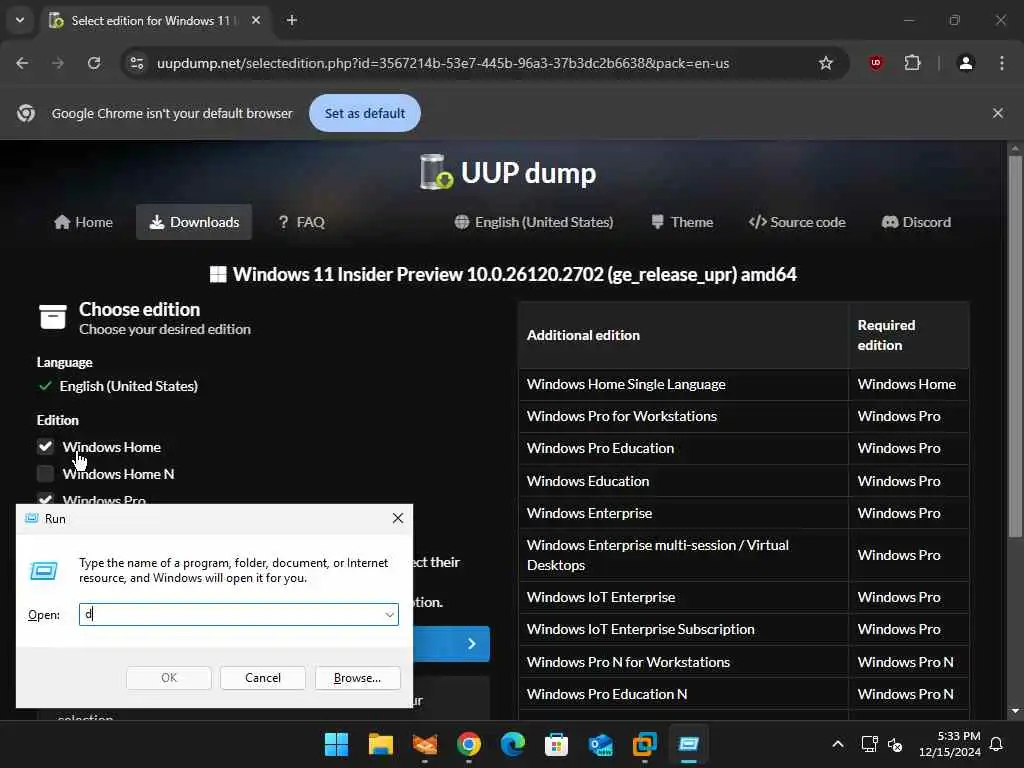This screenshot has width=1024, height=768.
Task: Open Microsoft Edge from the taskbar
Action: coord(513,744)
